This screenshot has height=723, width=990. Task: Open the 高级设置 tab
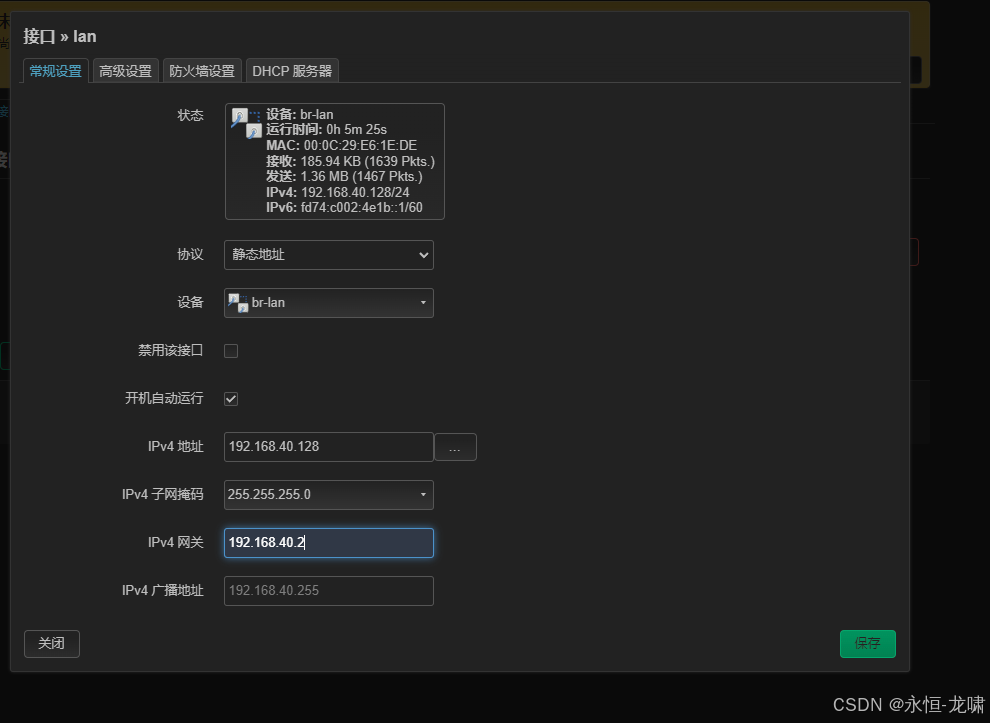[x=126, y=71]
